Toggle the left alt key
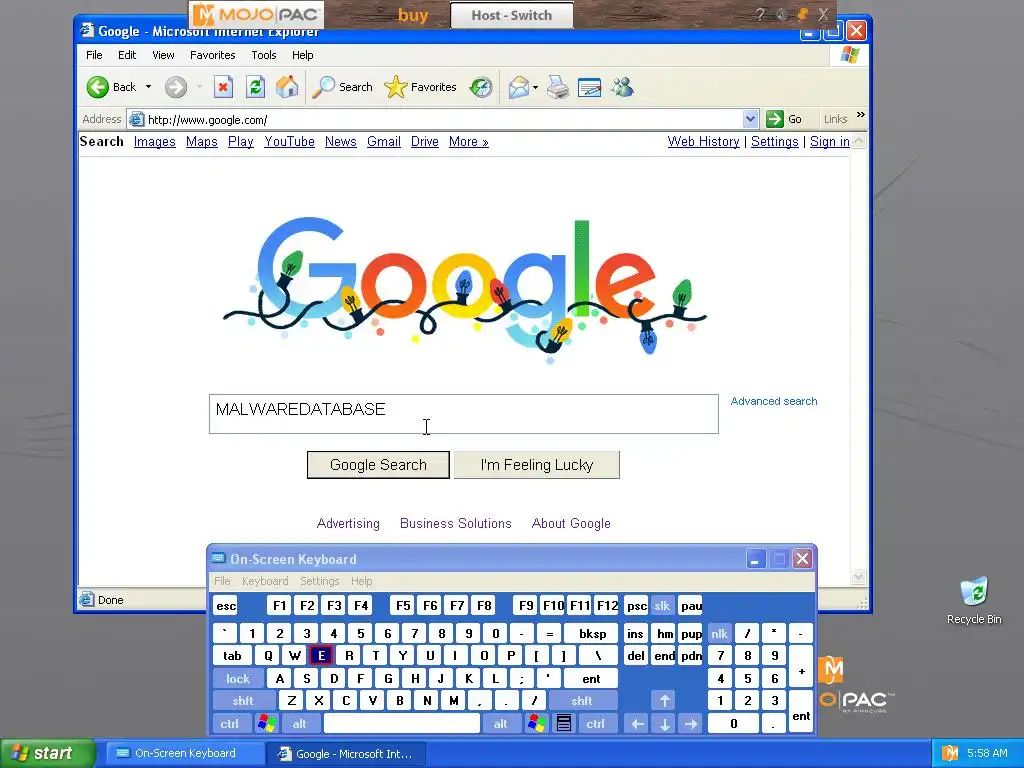This screenshot has height=768, width=1024. [300, 724]
